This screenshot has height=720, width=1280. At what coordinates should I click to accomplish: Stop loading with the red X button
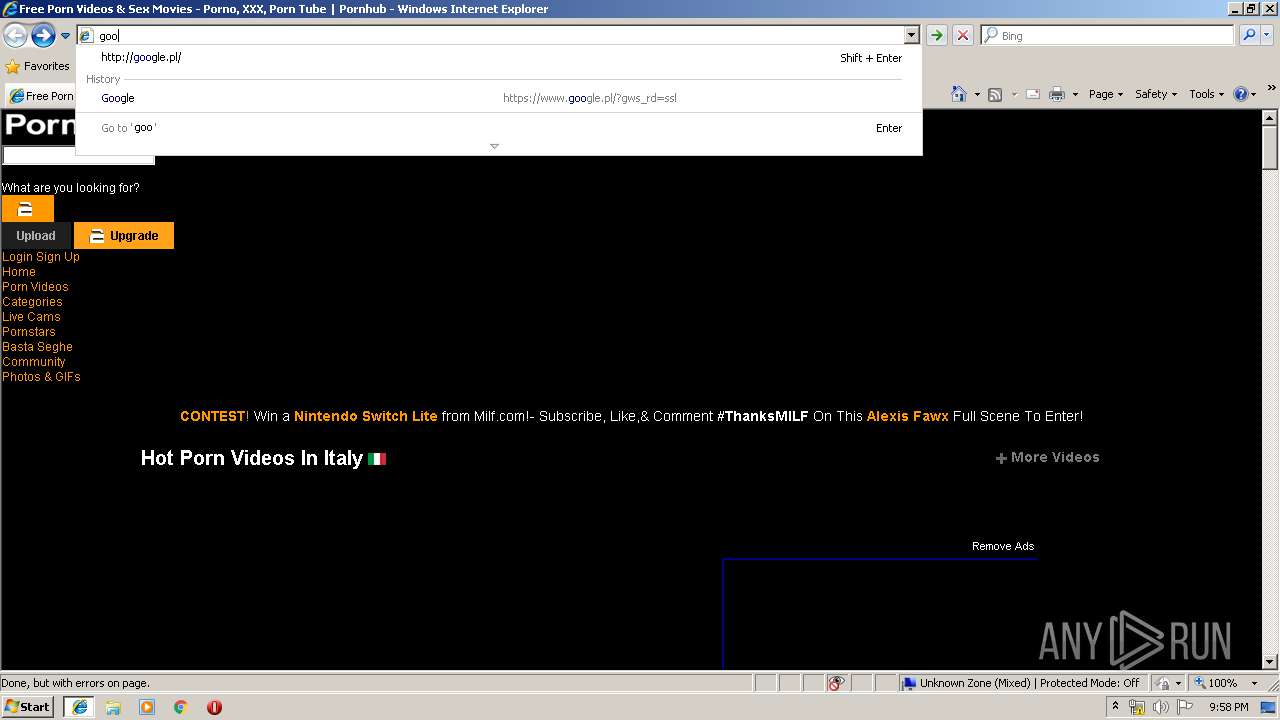click(x=962, y=36)
